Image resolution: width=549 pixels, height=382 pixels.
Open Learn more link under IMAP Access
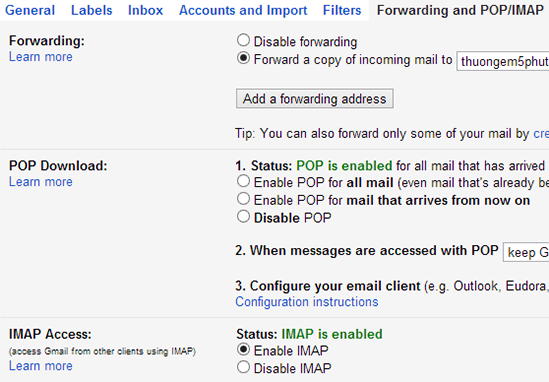tap(41, 366)
